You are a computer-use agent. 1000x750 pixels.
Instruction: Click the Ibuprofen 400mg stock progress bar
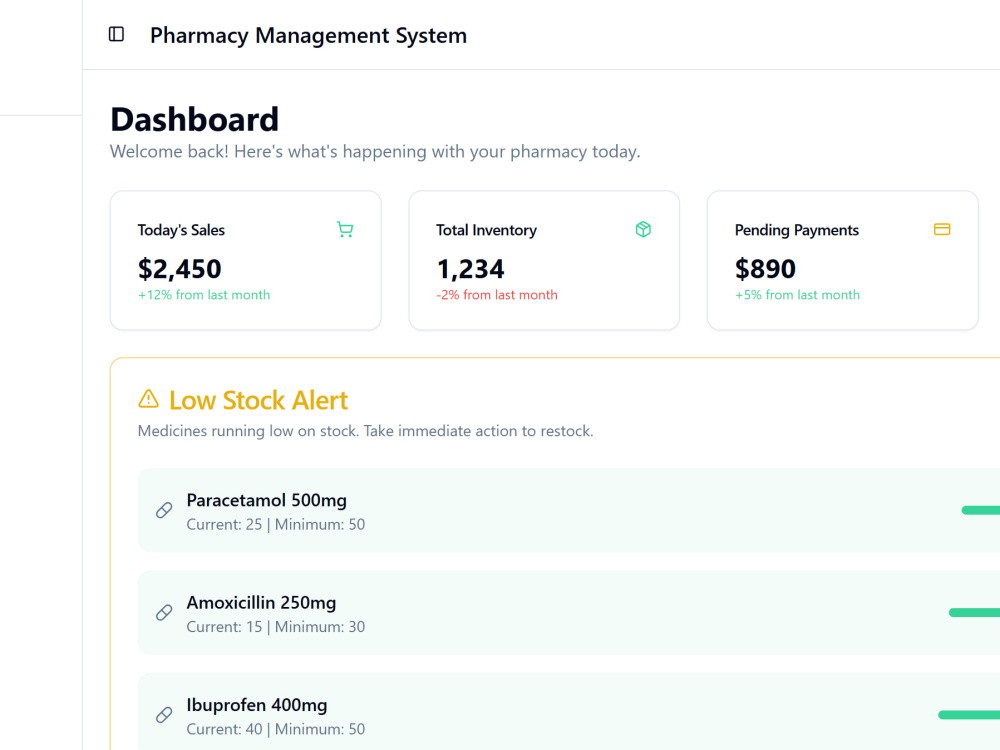click(969, 715)
